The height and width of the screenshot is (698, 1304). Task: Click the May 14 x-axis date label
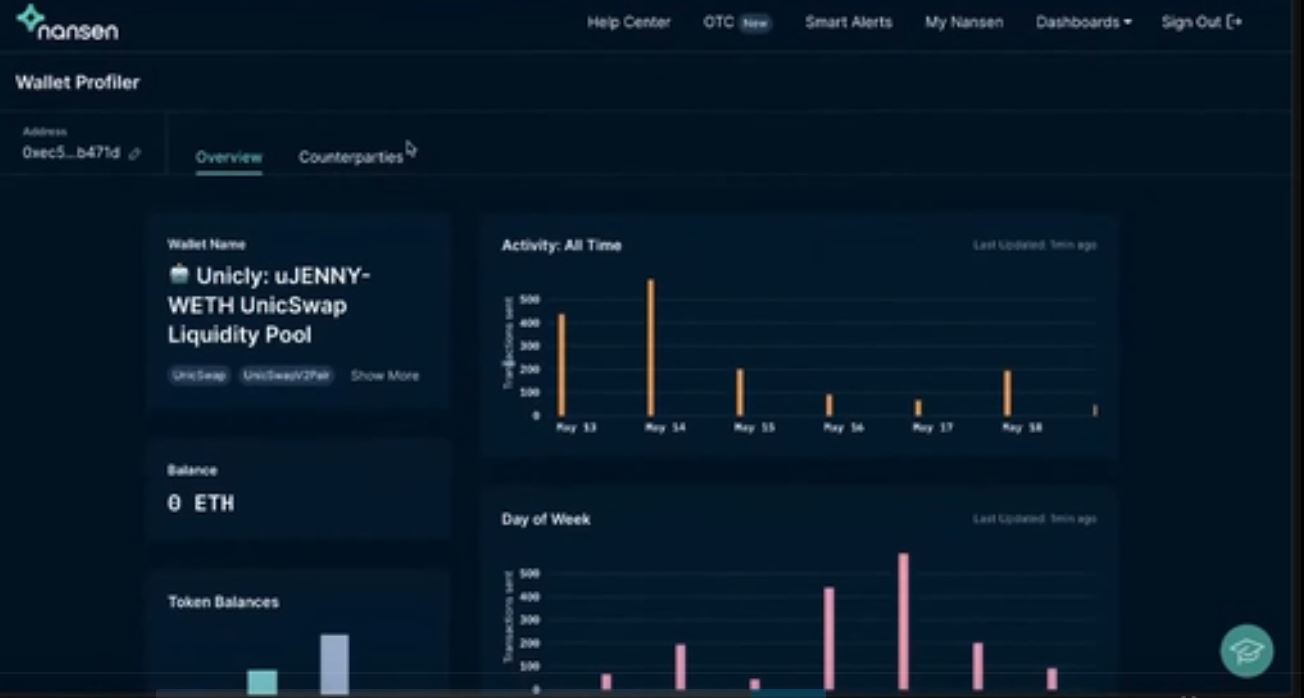click(666, 428)
